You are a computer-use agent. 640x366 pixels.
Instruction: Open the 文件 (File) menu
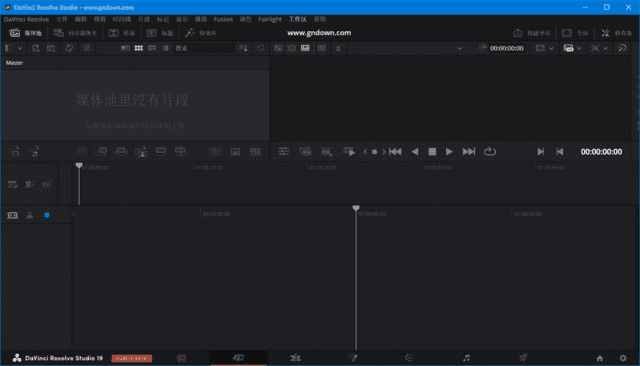(62, 19)
